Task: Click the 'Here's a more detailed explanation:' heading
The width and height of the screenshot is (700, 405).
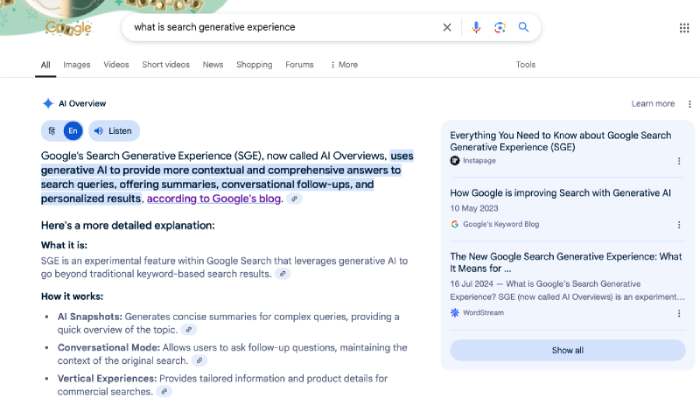Action: pos(128,225)
